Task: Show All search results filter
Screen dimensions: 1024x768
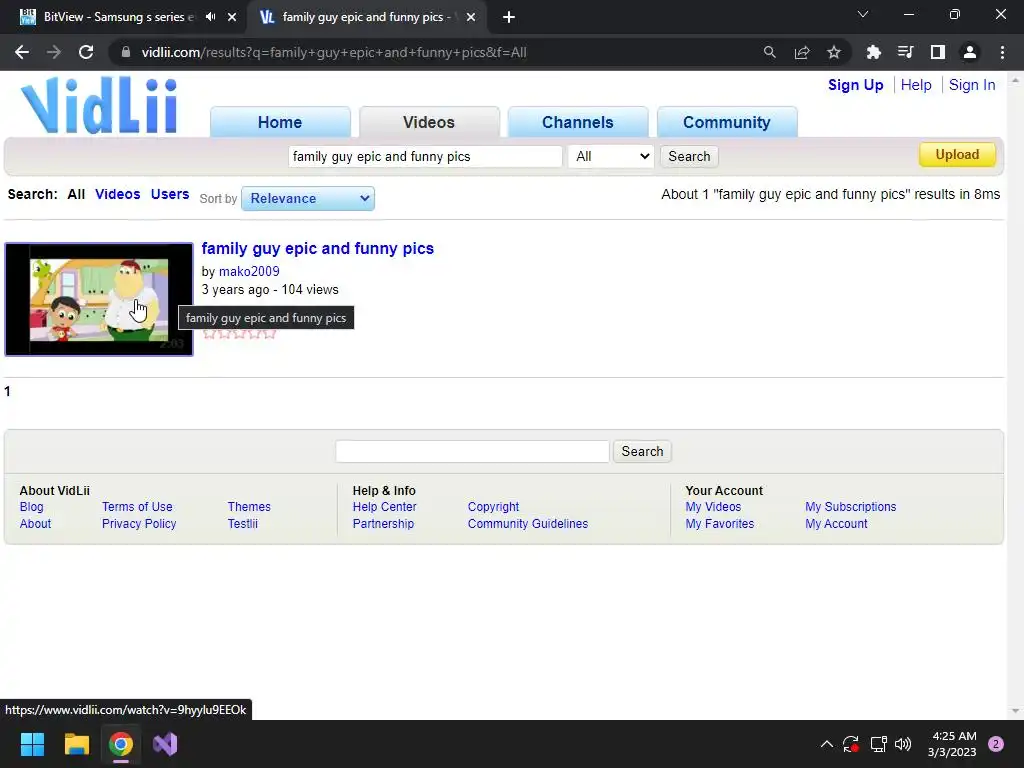Action: click(x=76, y=194)
